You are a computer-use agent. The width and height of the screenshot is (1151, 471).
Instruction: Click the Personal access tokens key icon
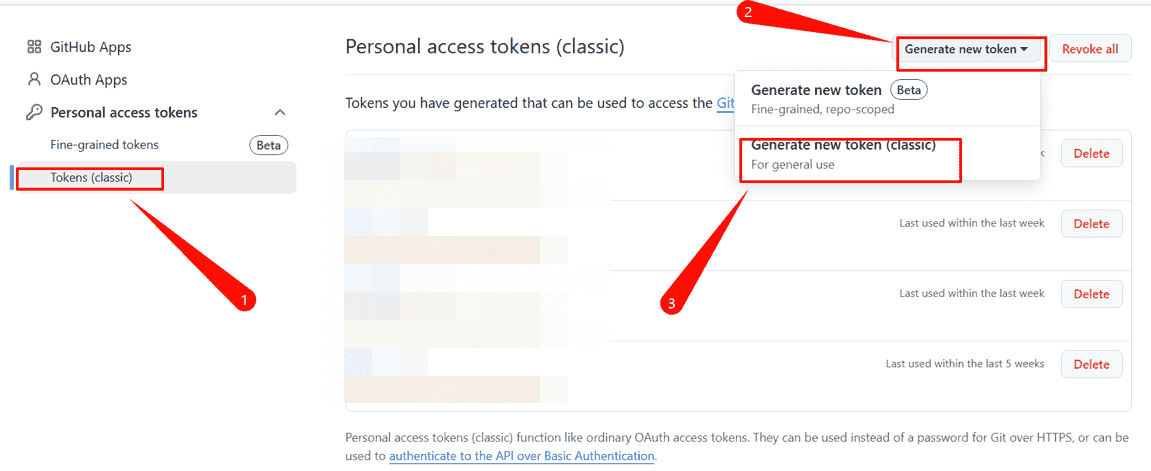(34, 112)
